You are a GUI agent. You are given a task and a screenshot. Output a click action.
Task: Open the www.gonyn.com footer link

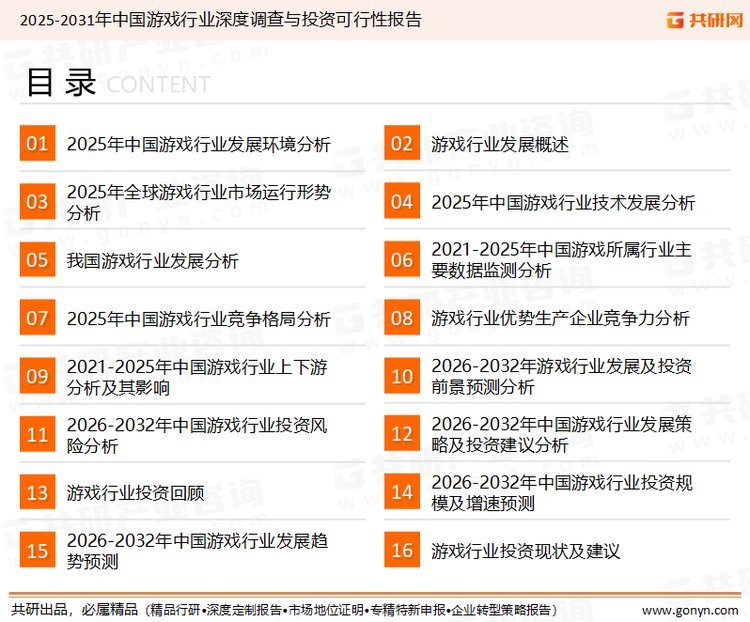coord(690,611)
